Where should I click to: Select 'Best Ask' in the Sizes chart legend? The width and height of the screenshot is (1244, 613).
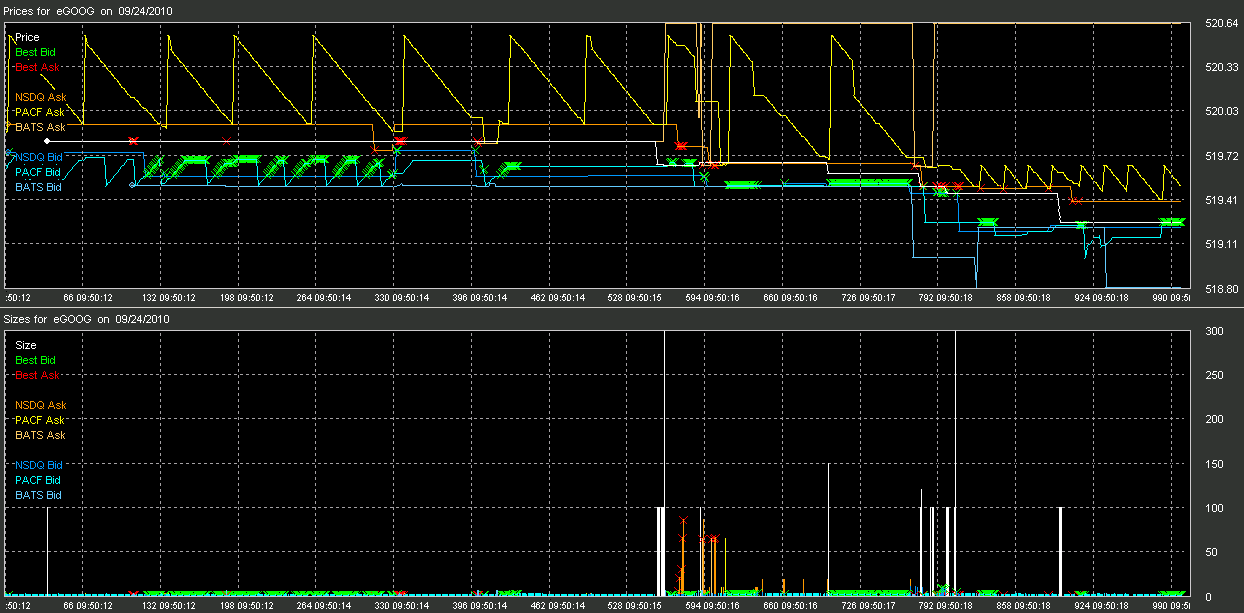tap(35, 375)
